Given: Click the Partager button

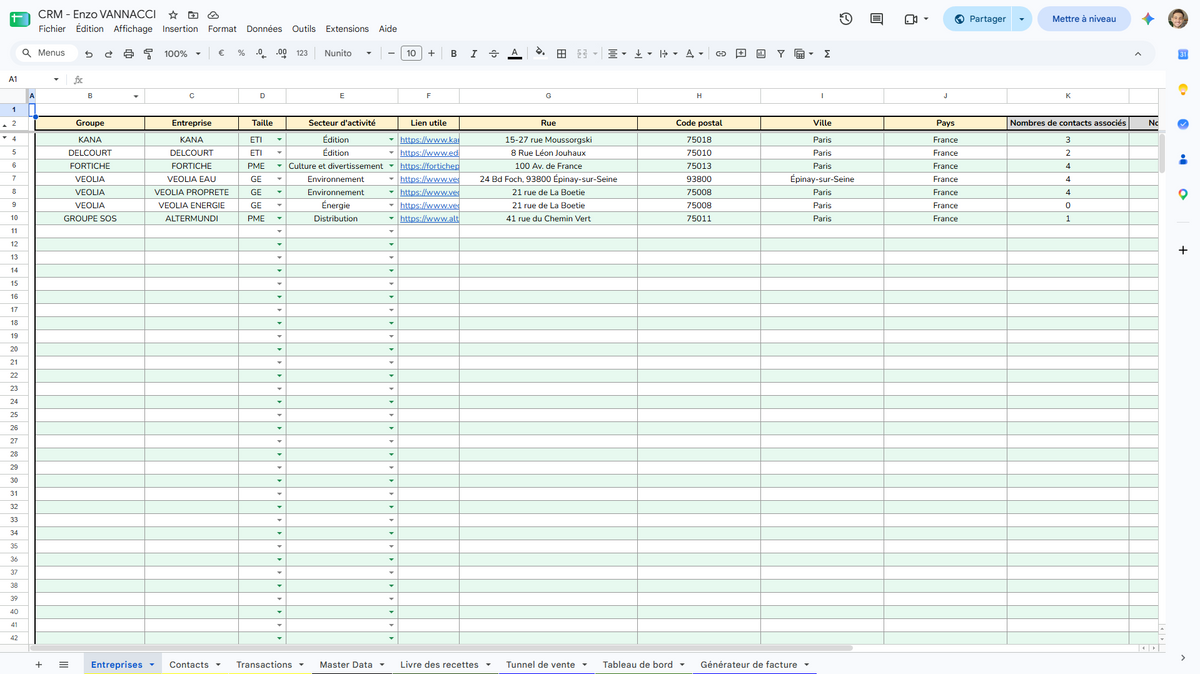Looking at the screenshot, I should click(979, 19).
